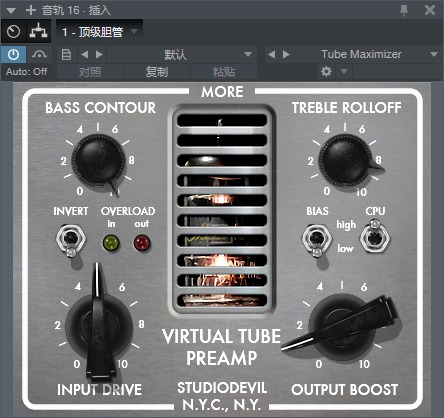Click the red overload out LED
Viewport: 444px width, 418px height.
(x=142, y=243)
